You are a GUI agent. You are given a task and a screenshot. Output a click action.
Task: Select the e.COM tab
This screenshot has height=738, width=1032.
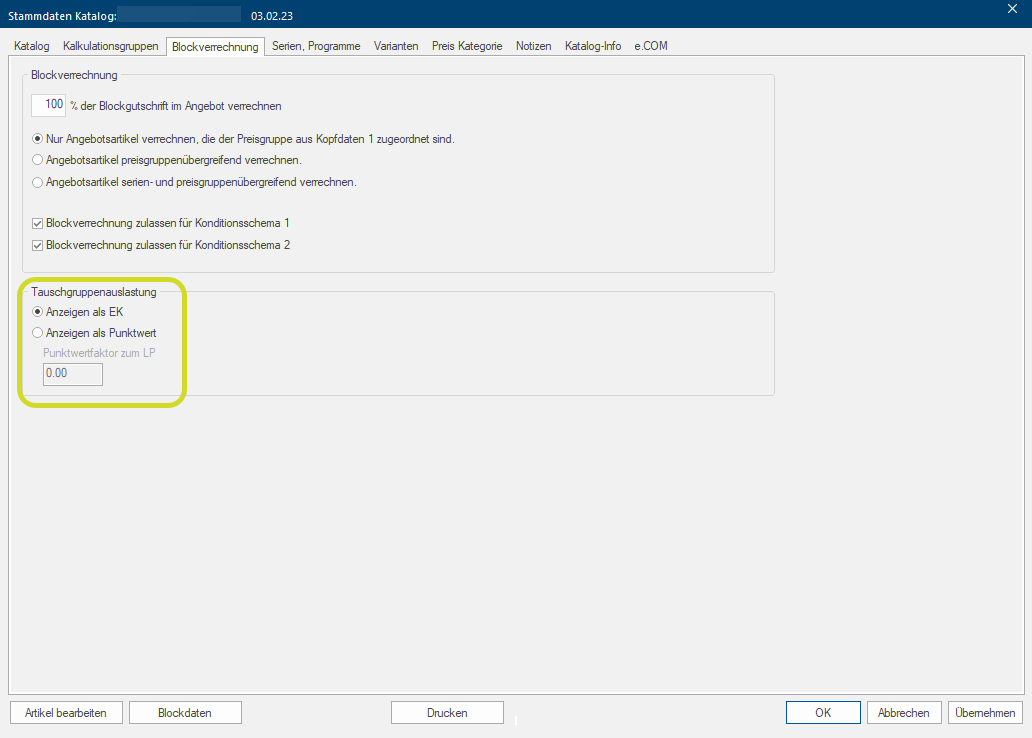[x=651, y=46]
